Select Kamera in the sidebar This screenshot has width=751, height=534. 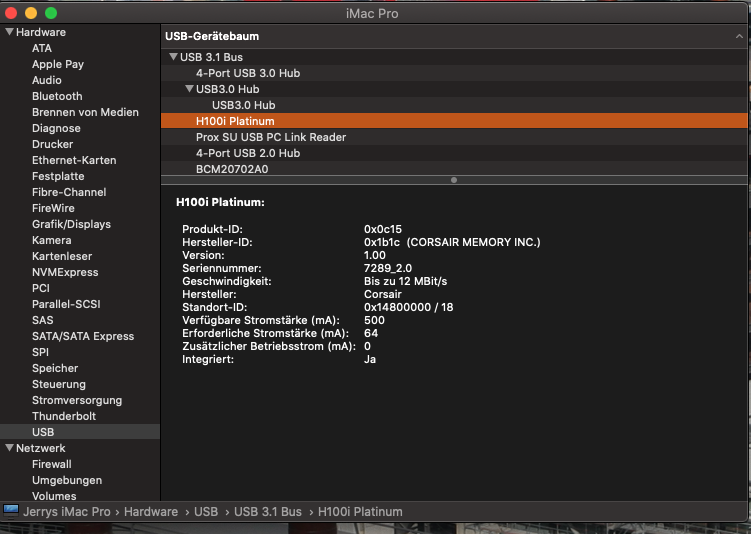tap(51, 240)
